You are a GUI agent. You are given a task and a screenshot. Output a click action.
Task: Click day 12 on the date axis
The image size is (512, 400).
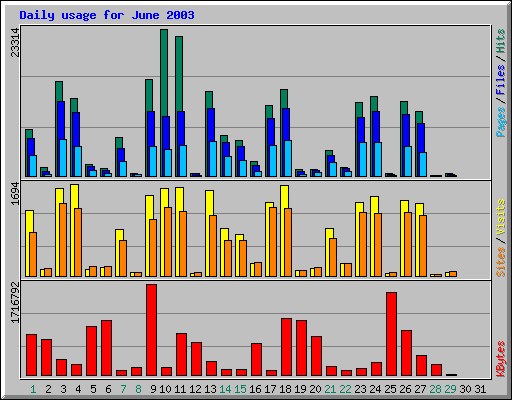tap(195, 389)
